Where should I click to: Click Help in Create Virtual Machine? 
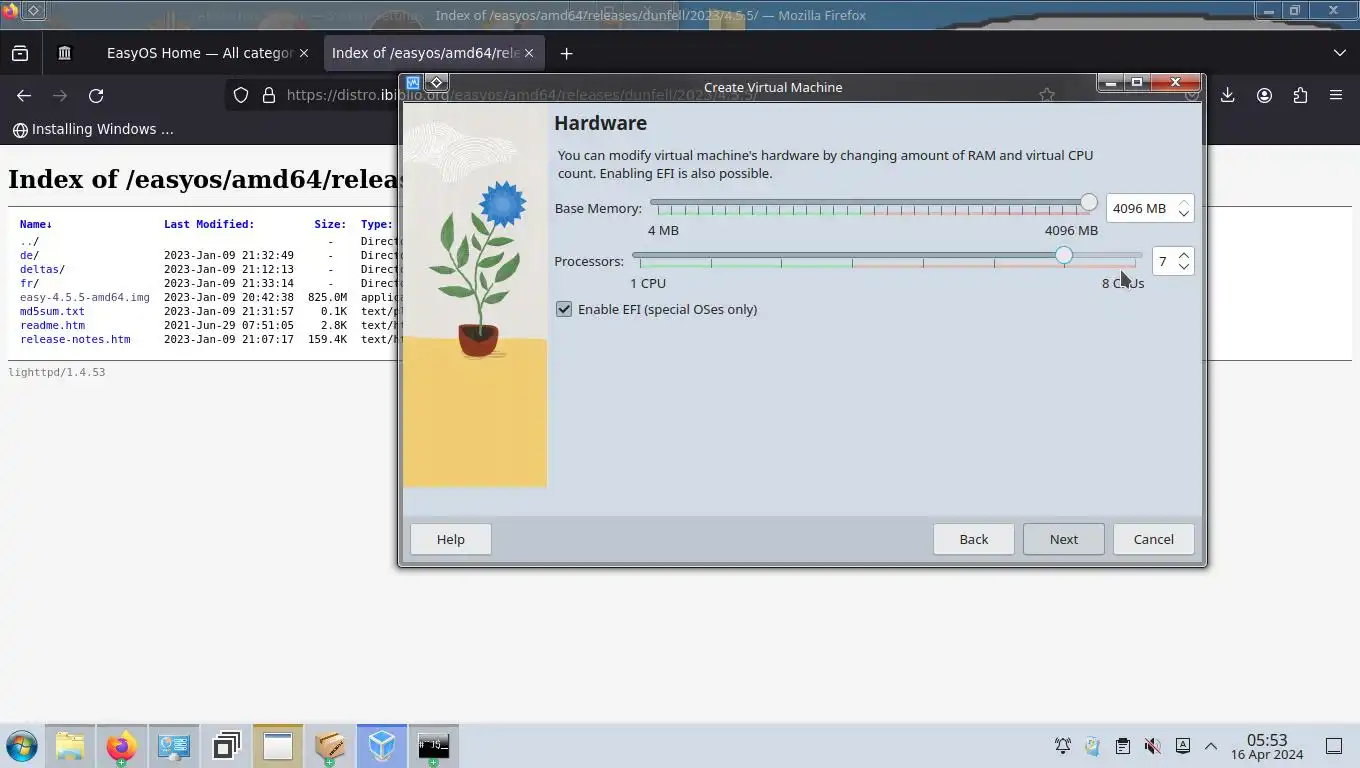(451, 539)
